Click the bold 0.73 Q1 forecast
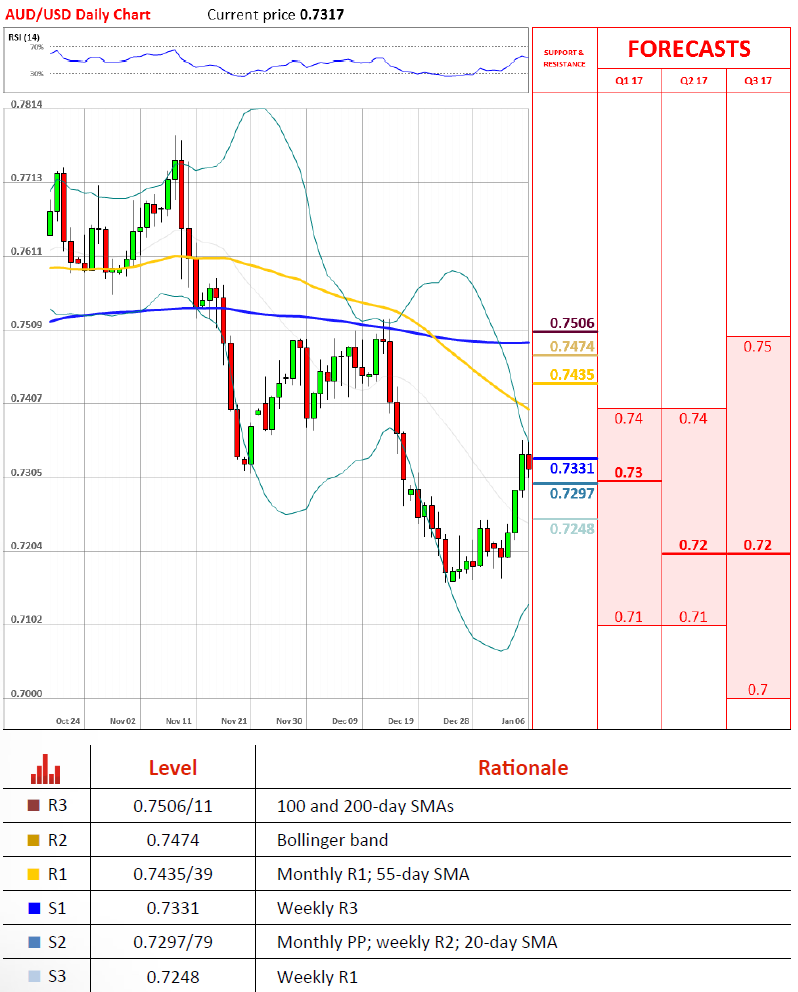Screen dimensions: 798x992 [628, 473]
